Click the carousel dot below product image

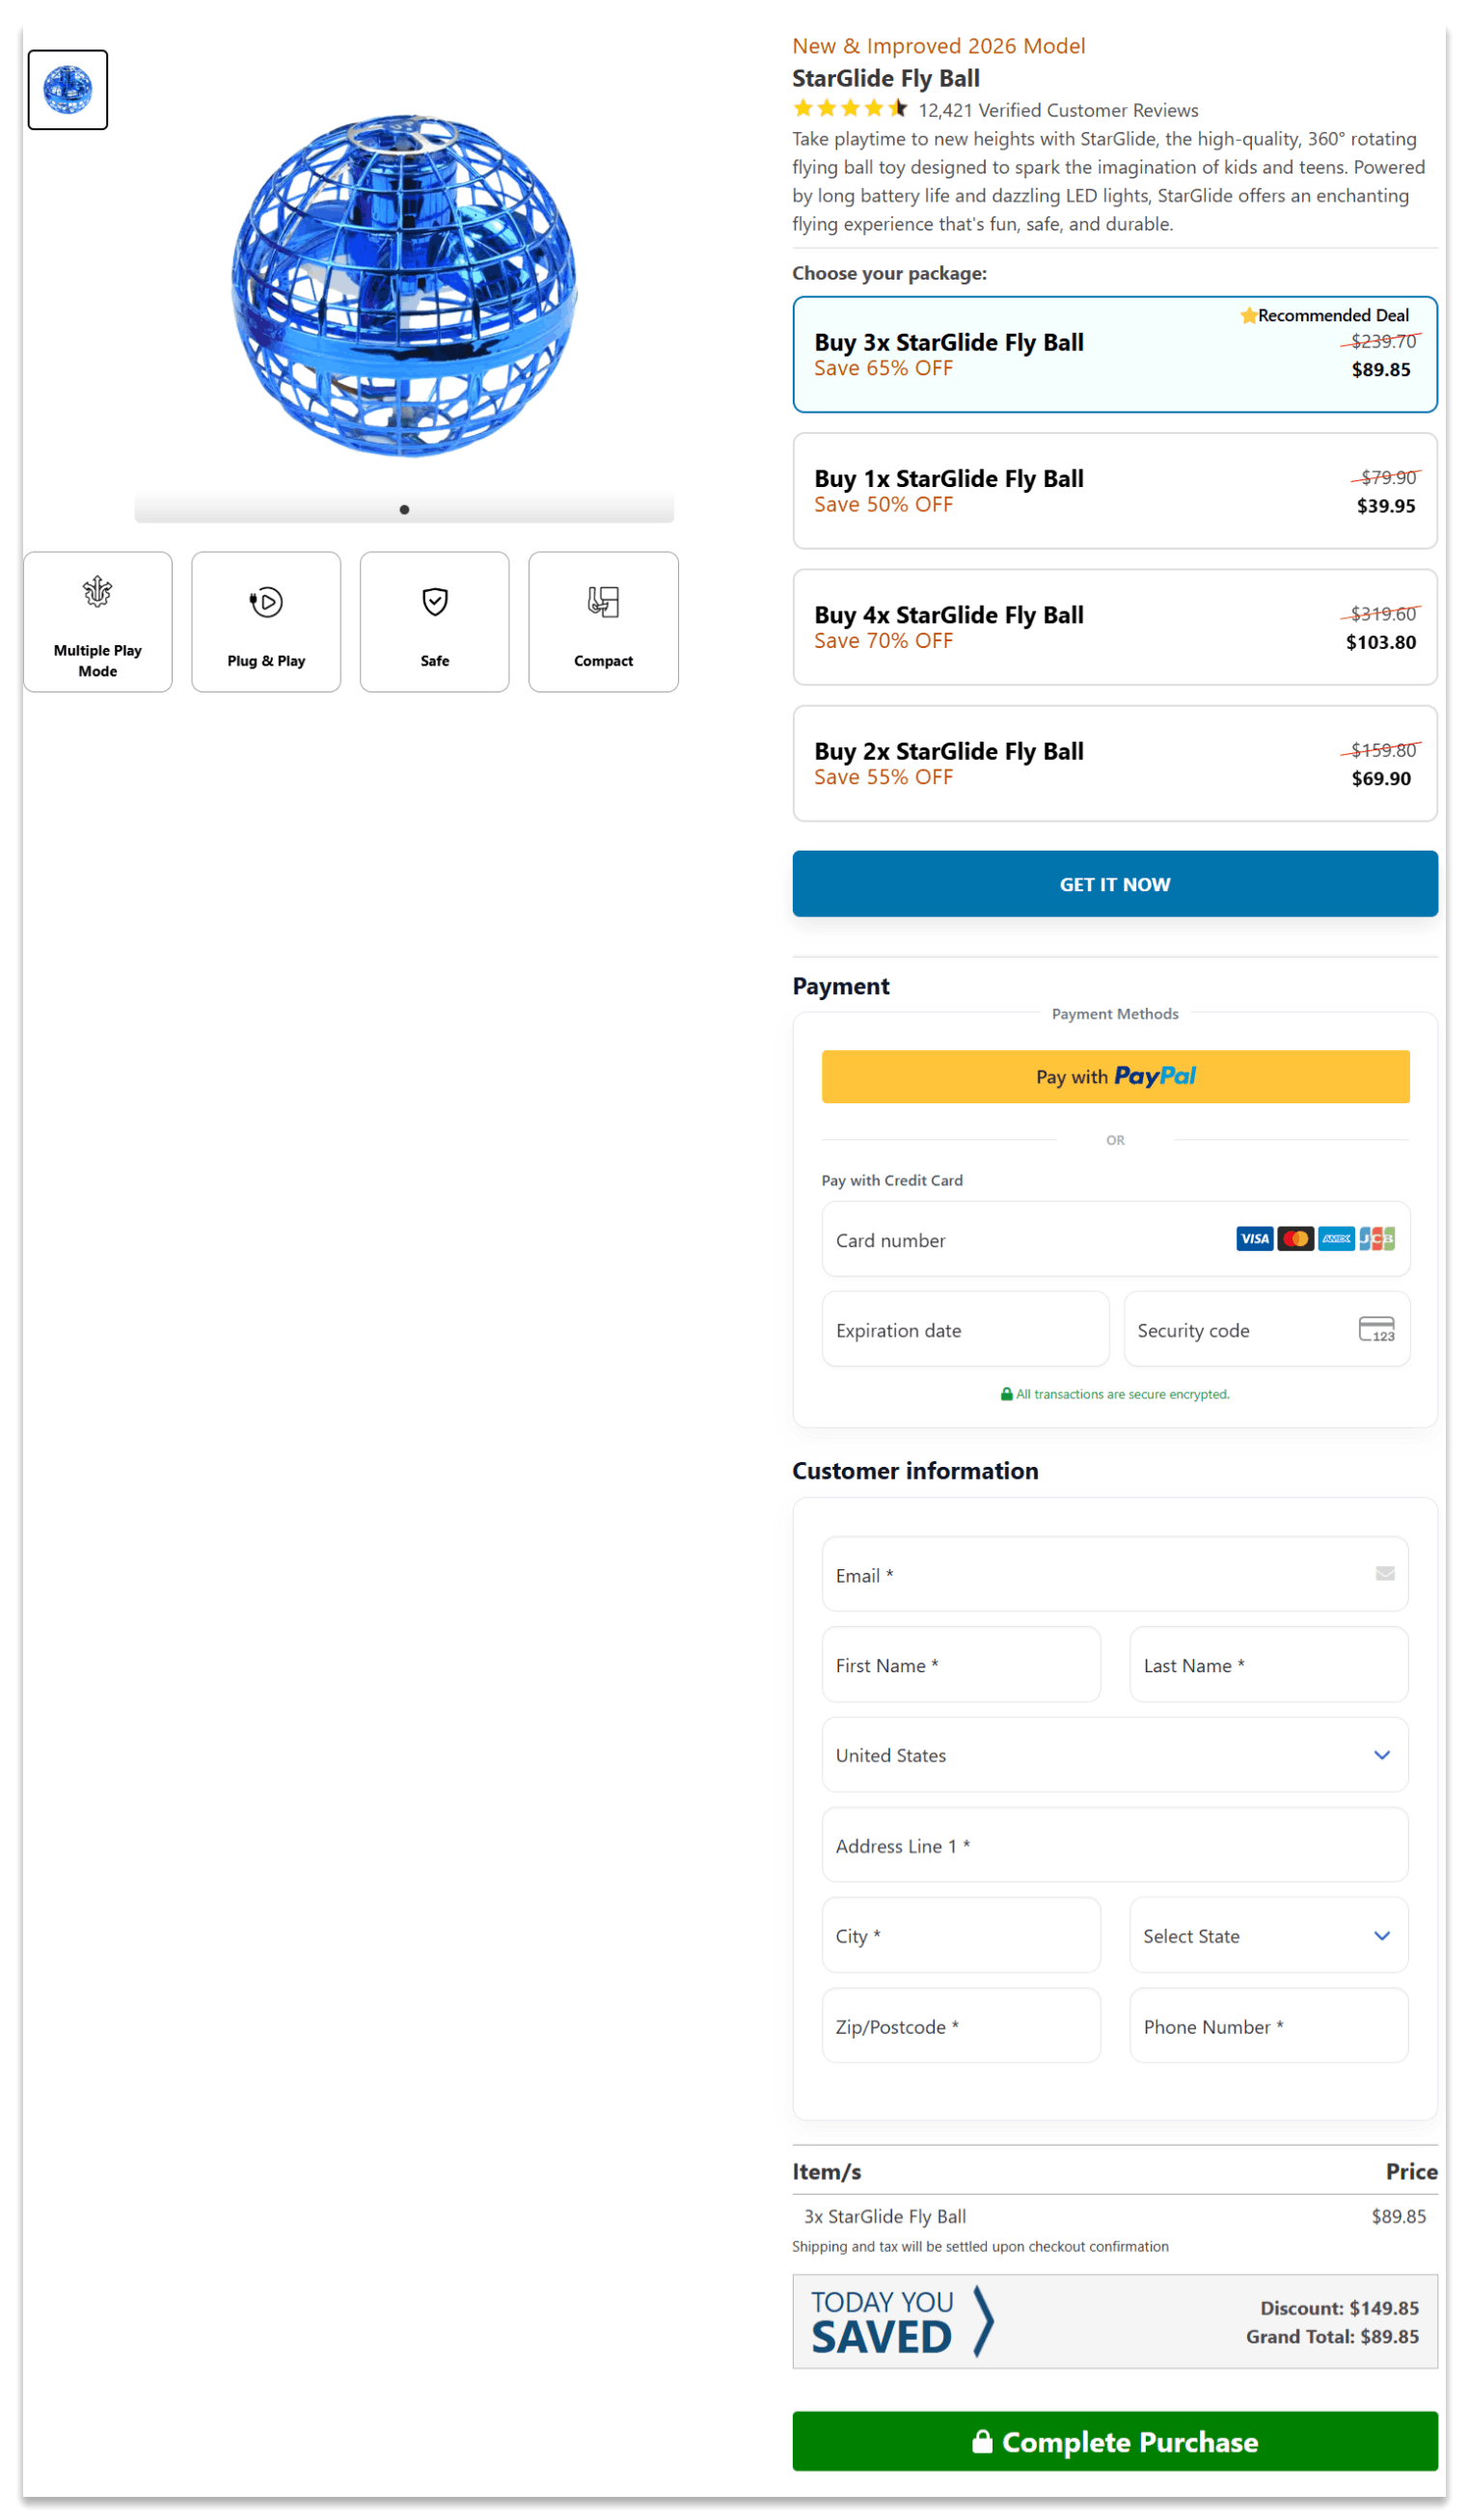pyautogui.click(x=404, y=510)
